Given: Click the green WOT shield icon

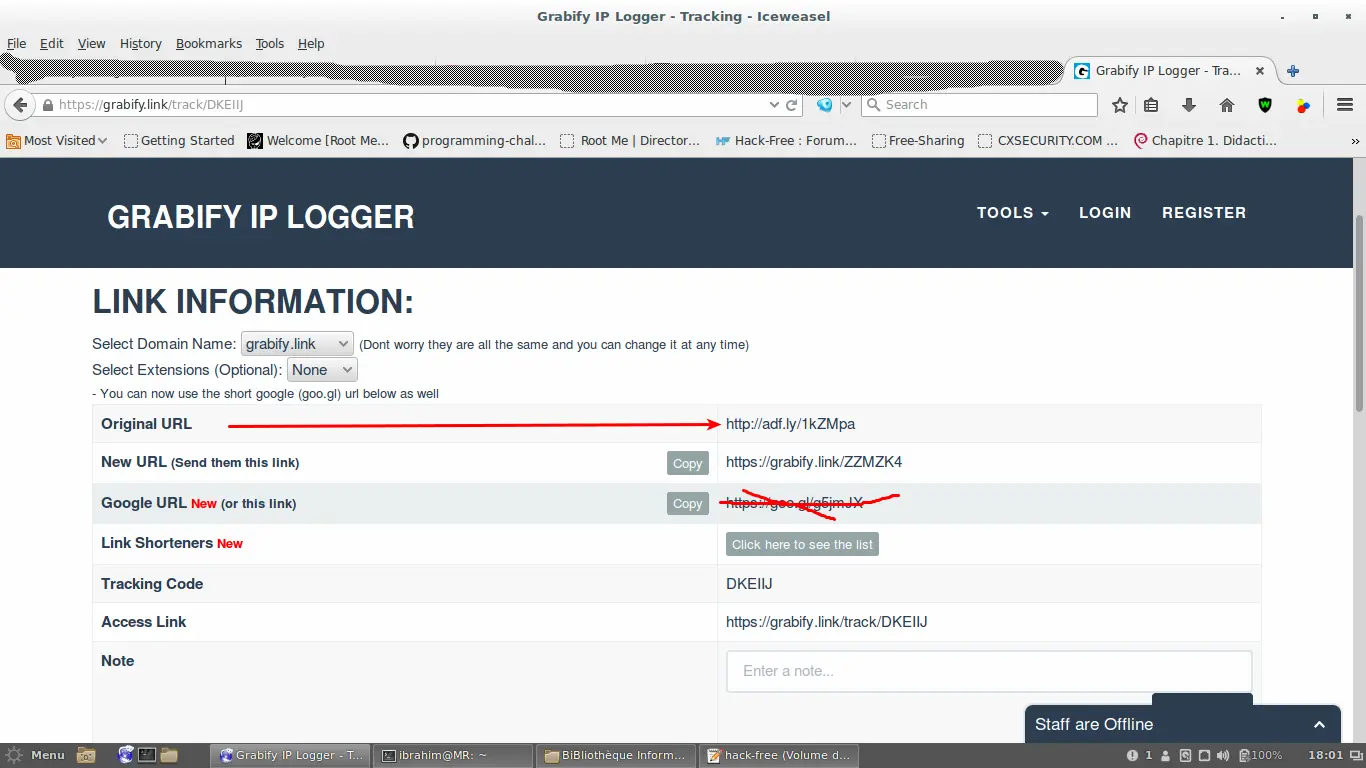Looking at the screenshot, I should (x=1264, y=104).
